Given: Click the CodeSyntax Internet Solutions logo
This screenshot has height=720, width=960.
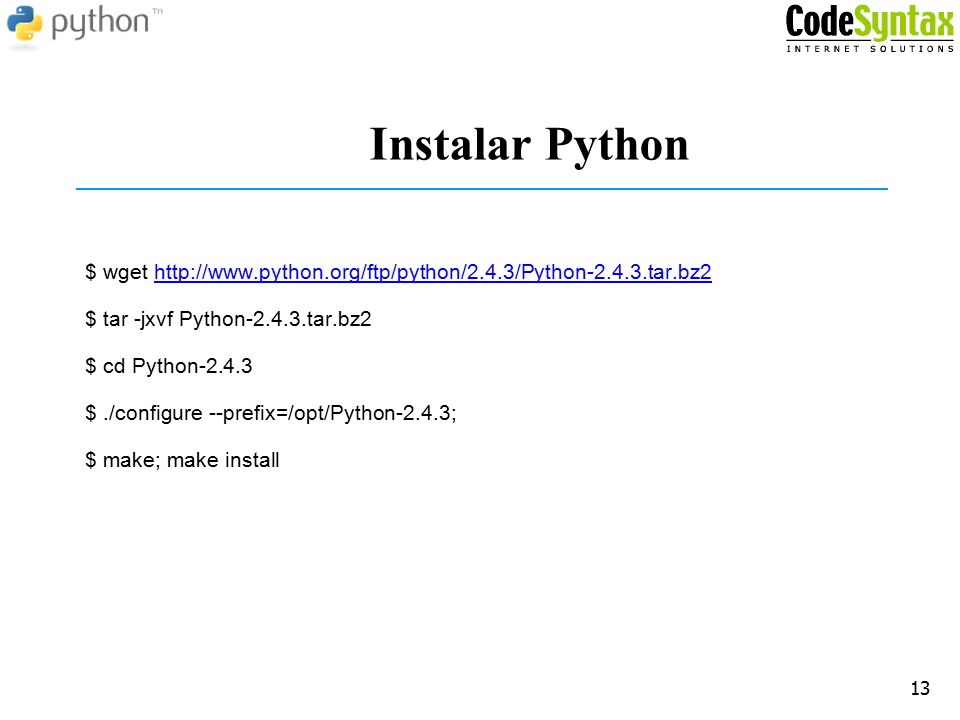Looking at the screenshot, I should pyautogui.click(x=869, y=29).
